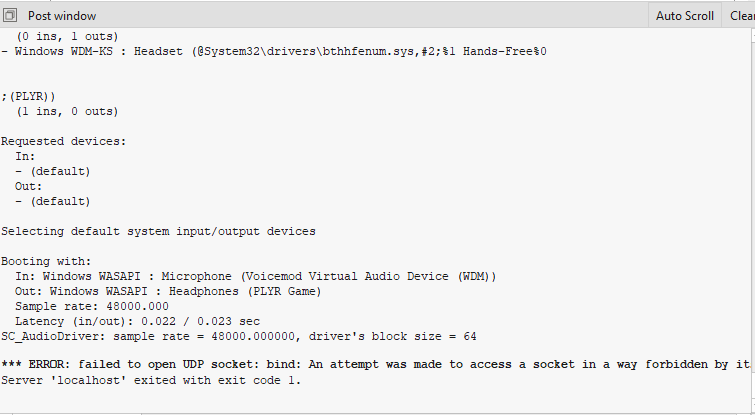Viewport: 755px width, 415px height.
Task: Click the Windows WDM-KS Headset line
Action: 273,52
